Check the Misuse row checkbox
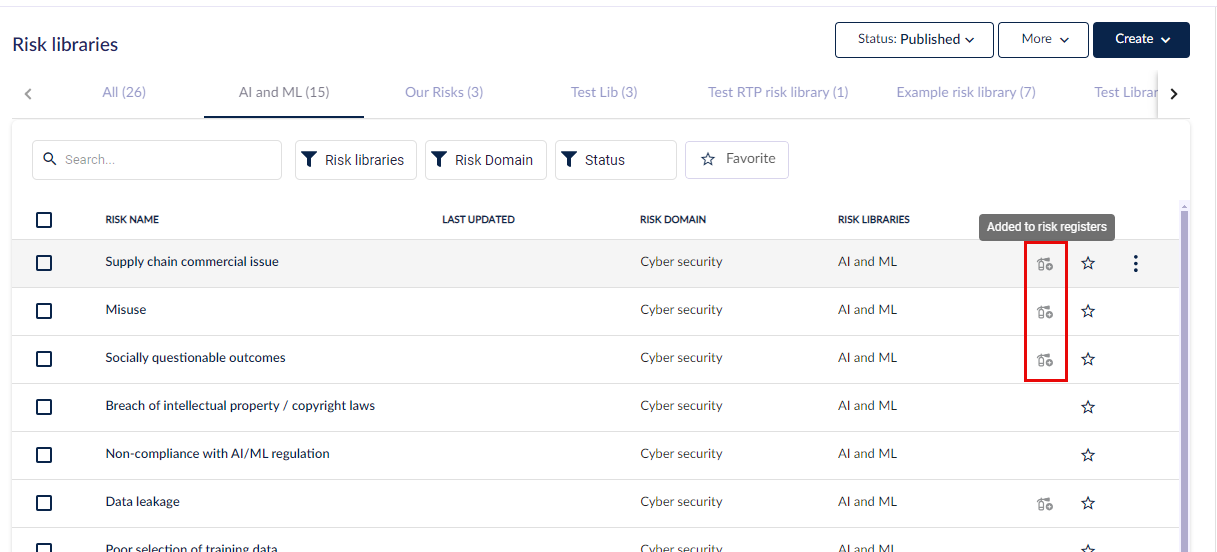Viewport: 1217px width, 552px height. click(x=44, y=311)
